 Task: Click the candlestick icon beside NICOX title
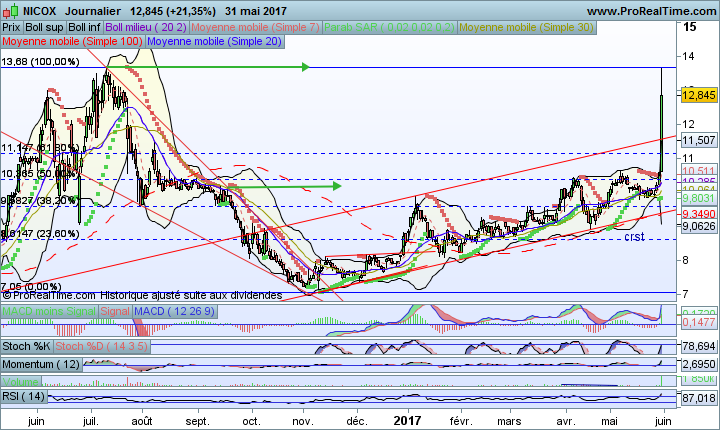point(11,11)
